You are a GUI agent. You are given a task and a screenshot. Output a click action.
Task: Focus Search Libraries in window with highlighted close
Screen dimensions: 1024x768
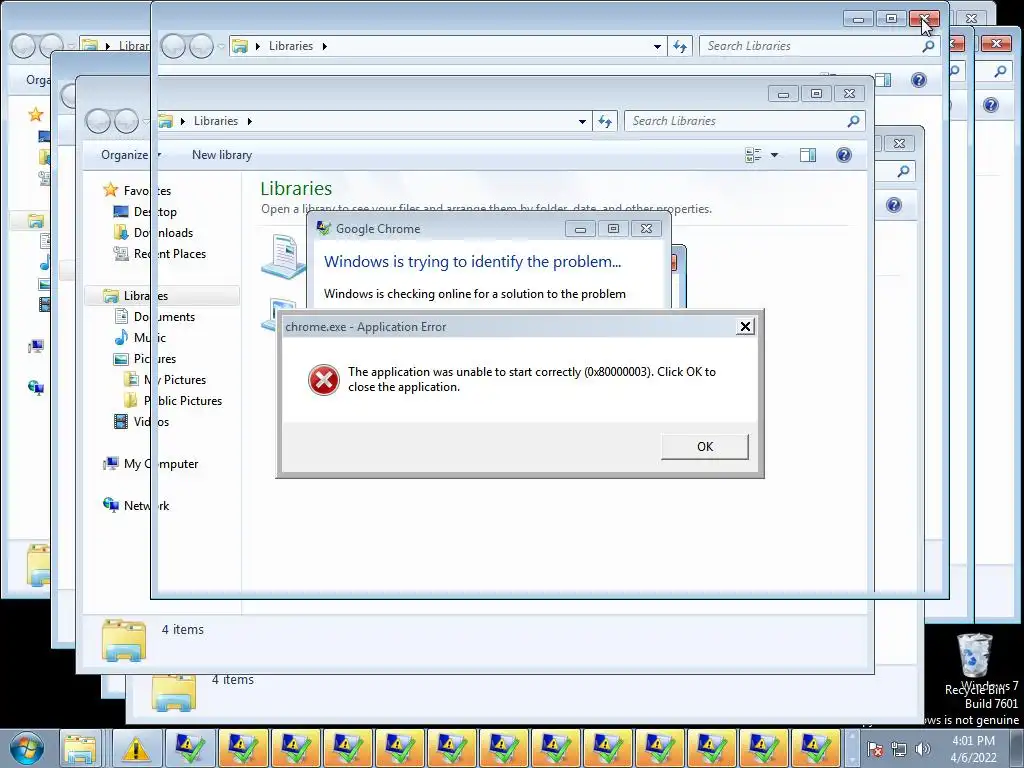820,46
